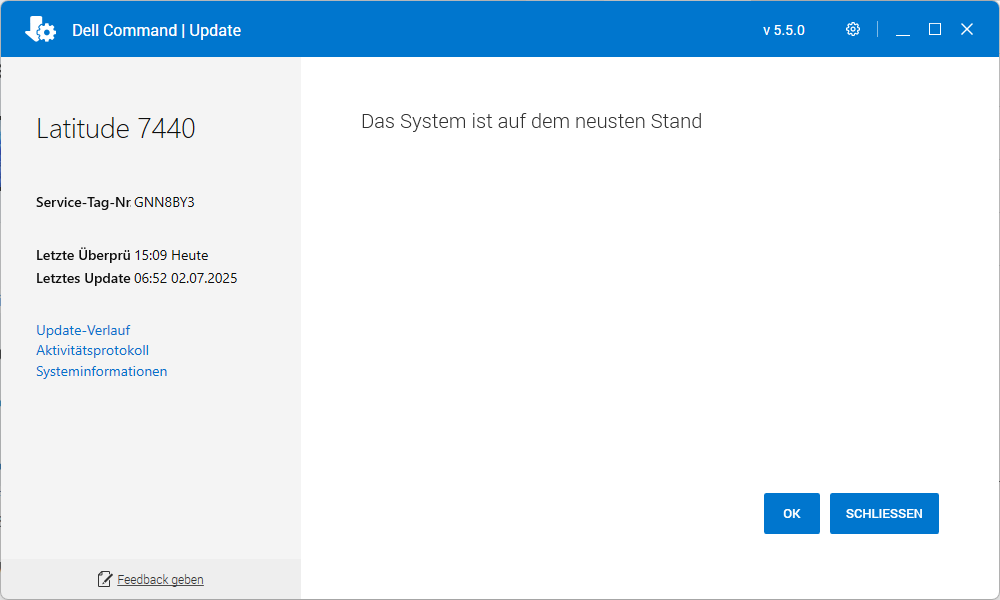
Task: Open the Aktivitätsprotokoll link
Action: click(92, 350)
